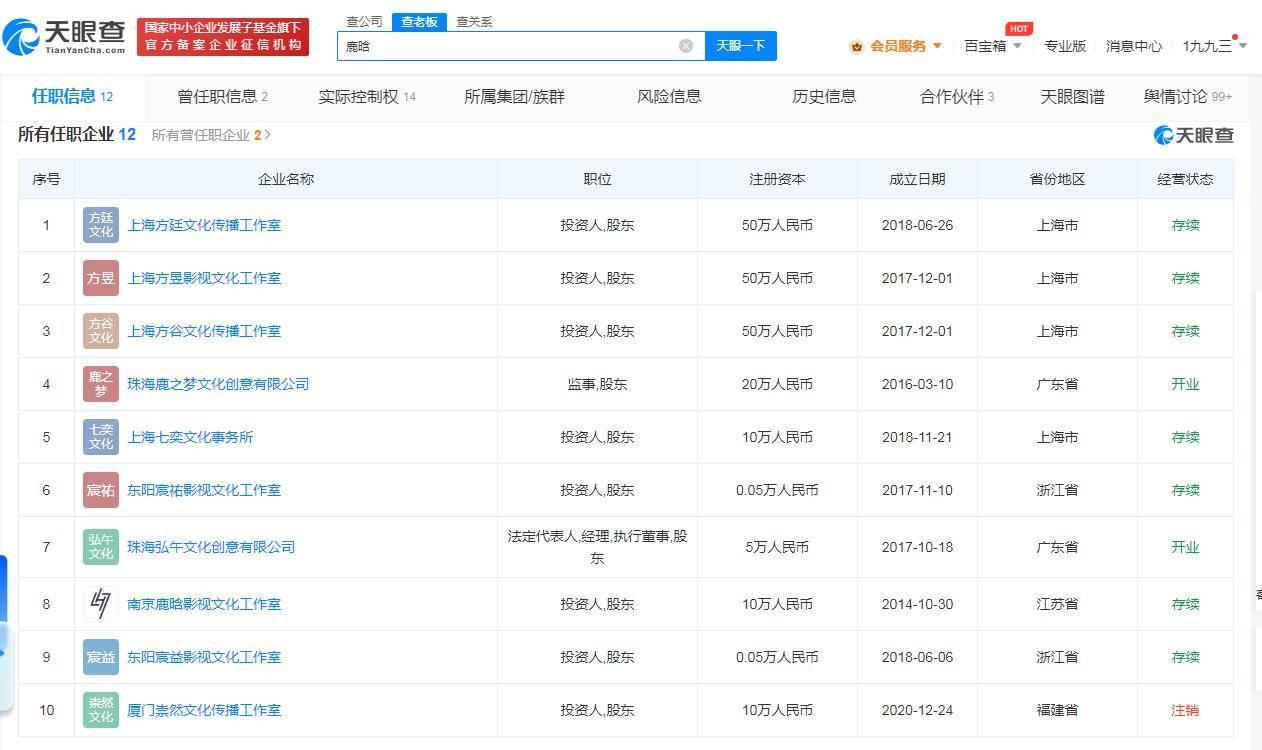
Task: Open 厦门崇然文化传播工作室 link
Action: (204, 710)
